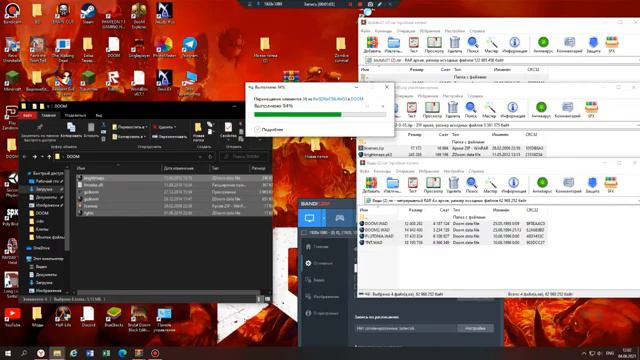Cancel the move via X next to progress bar
640x360 pixels.
382,106
